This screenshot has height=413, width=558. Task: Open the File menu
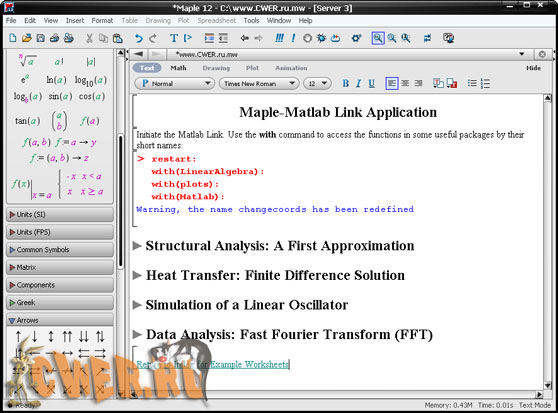11,21
